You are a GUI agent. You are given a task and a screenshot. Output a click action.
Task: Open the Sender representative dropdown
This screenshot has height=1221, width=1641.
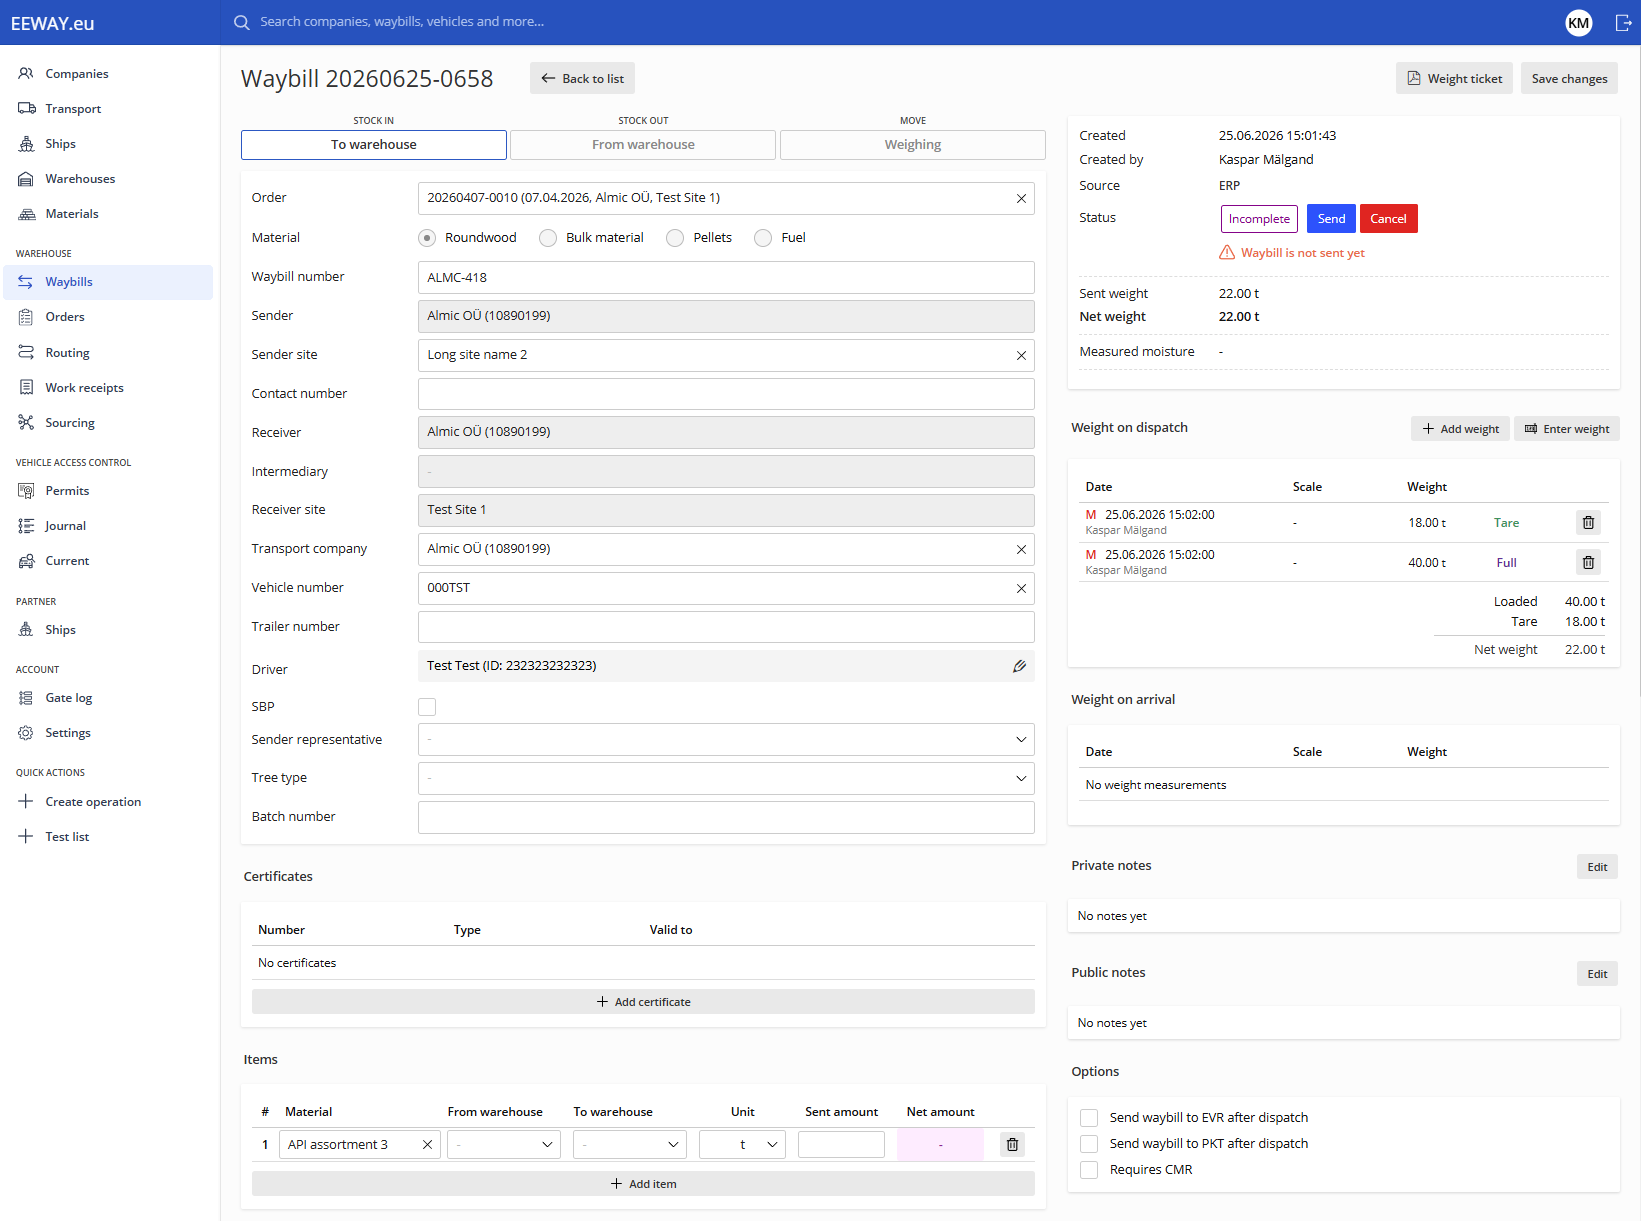click(726, 739)
